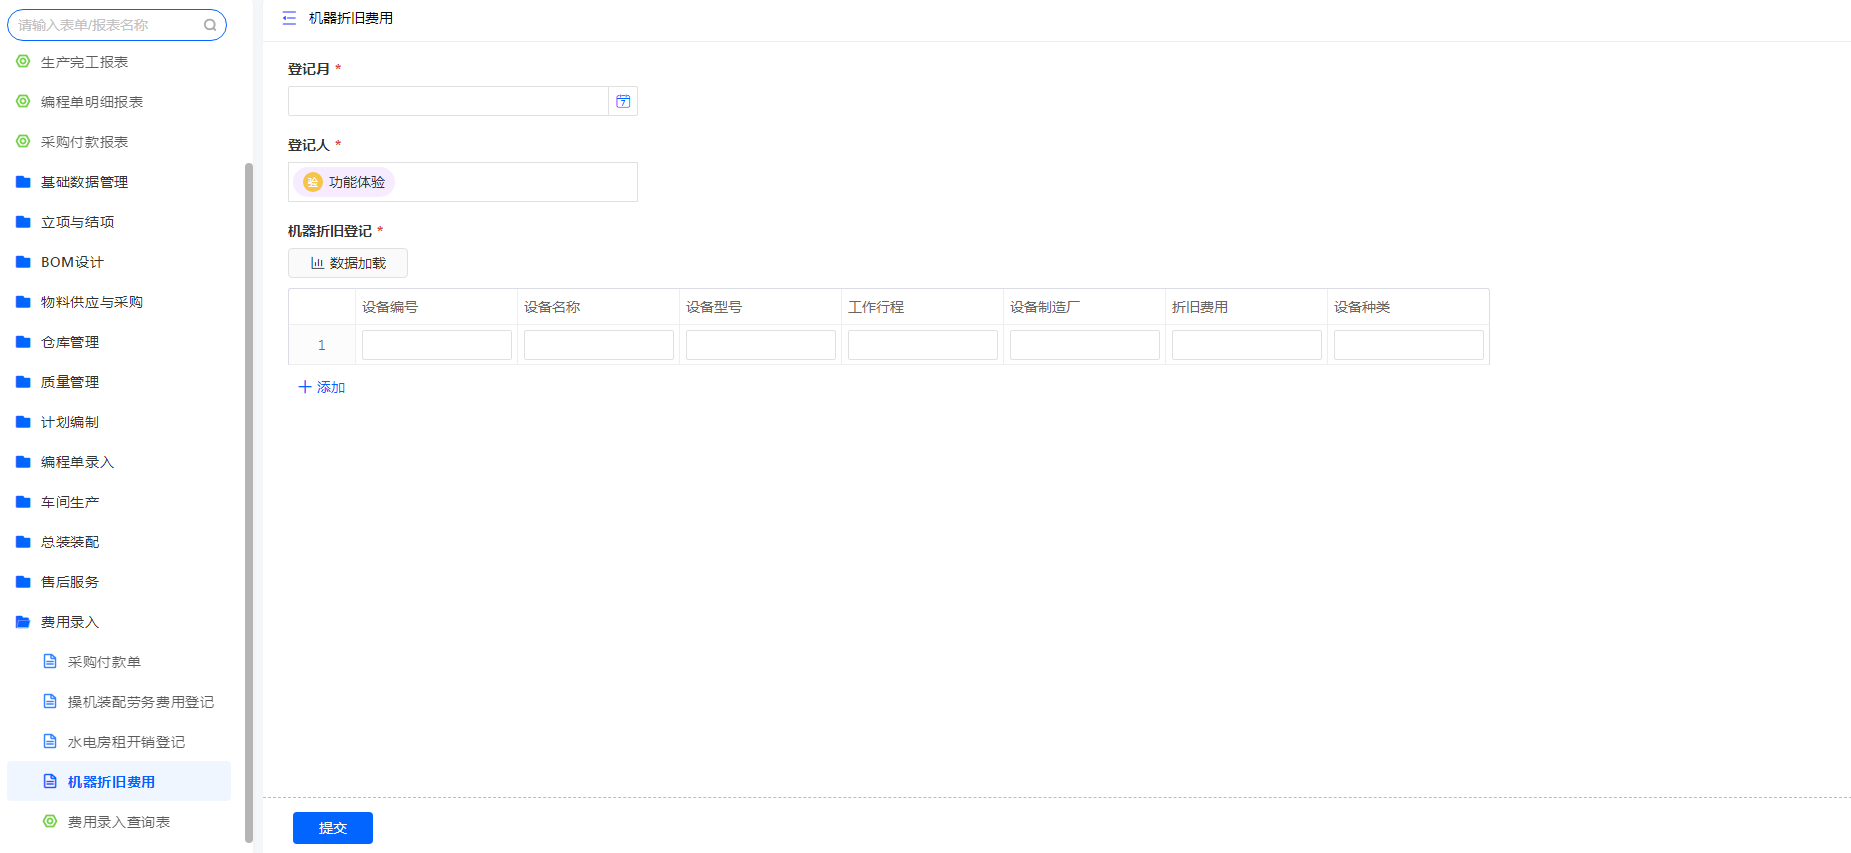The width and height of the screenshot is (1851, 853).
Task: Click the 水电房租开销登记 form document icon
Action: point(50,742)
